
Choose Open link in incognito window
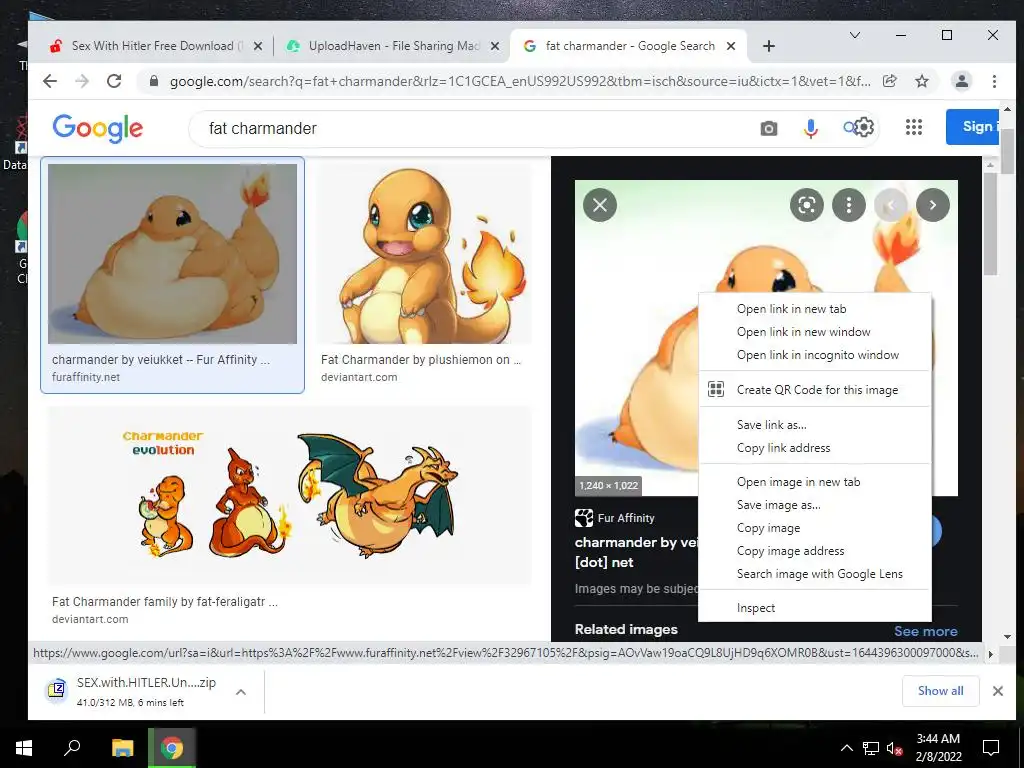tap(814, 355)
